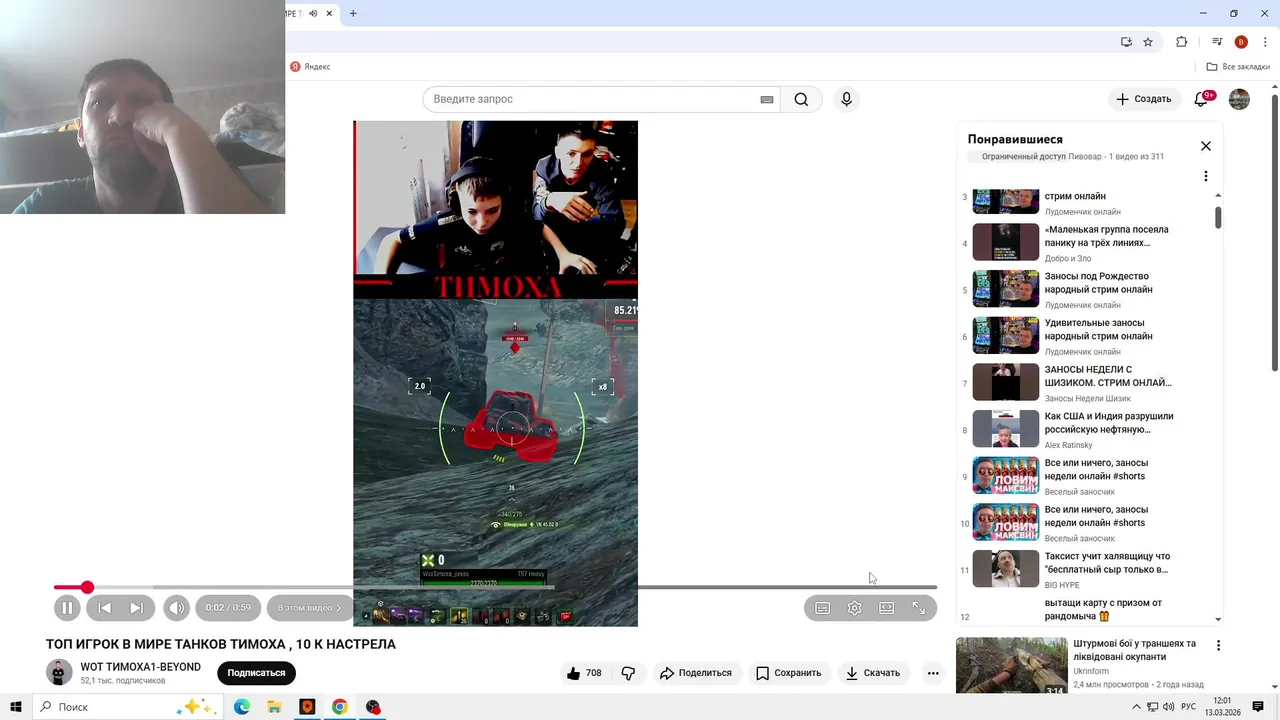Screen dimensions: 1280x720
Task: Open the browser extensions puzzle icon
Action: pyautogui.click(x=1181, y=42)
